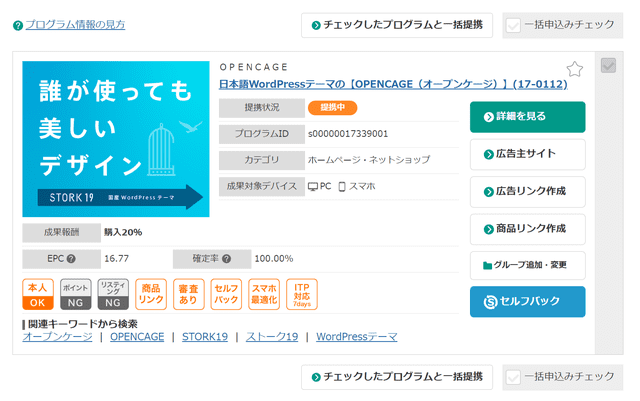Image resolution: width=640 pixels, height=401 pixels.
Task: Click the green 詳細を見る button
Action: coord(527,117)
